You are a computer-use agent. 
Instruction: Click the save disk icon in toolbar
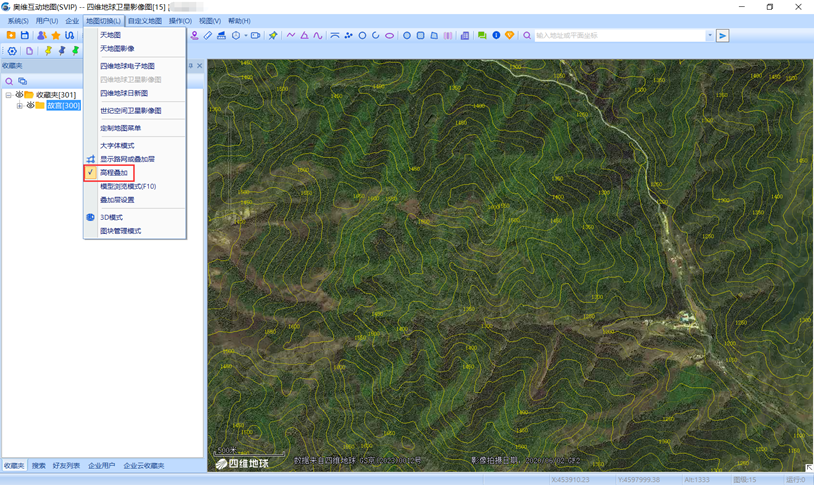25,35
